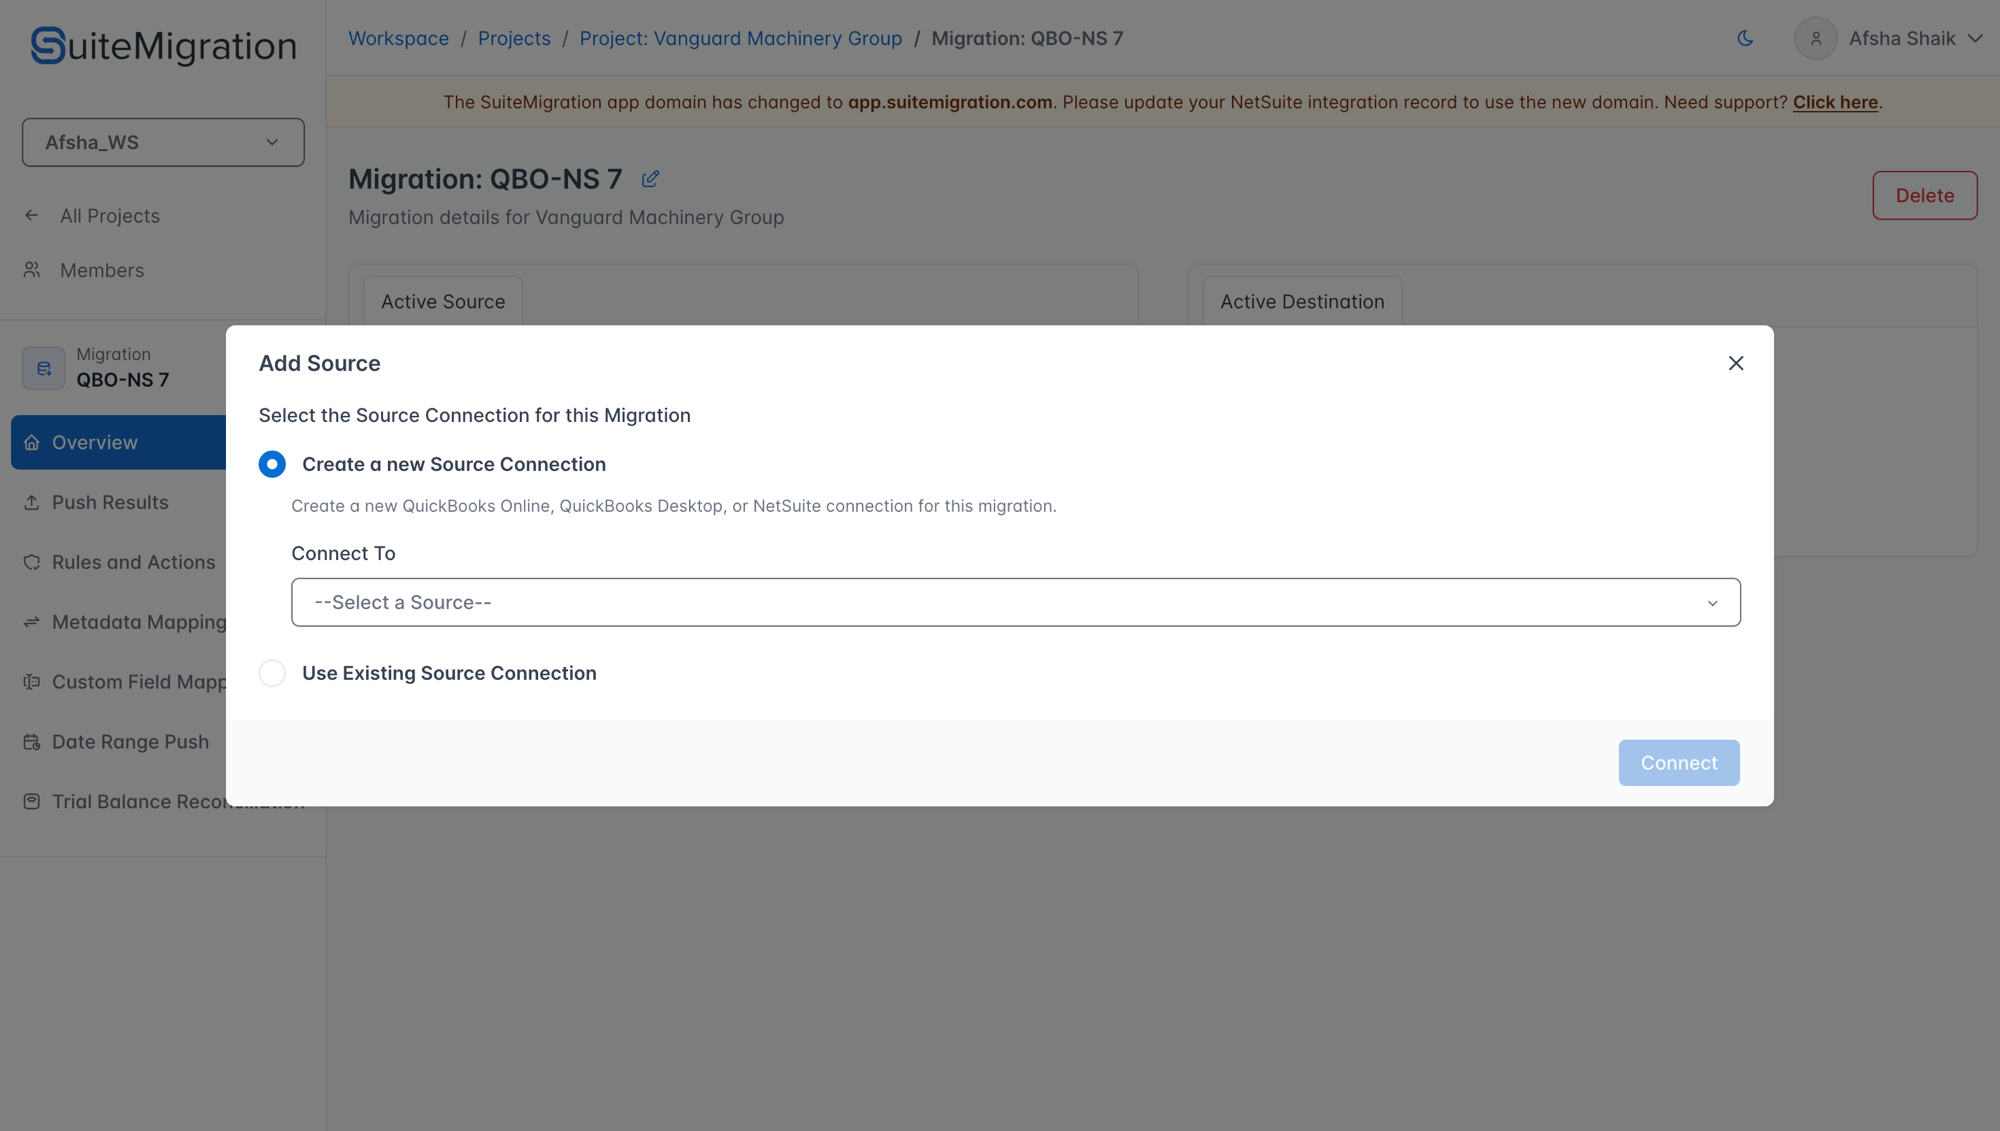This screenshot has width=2000, height=1131.
Task: Open the Projects breadcrumb link
Action: pyautogui.click(x=514, y=38)
